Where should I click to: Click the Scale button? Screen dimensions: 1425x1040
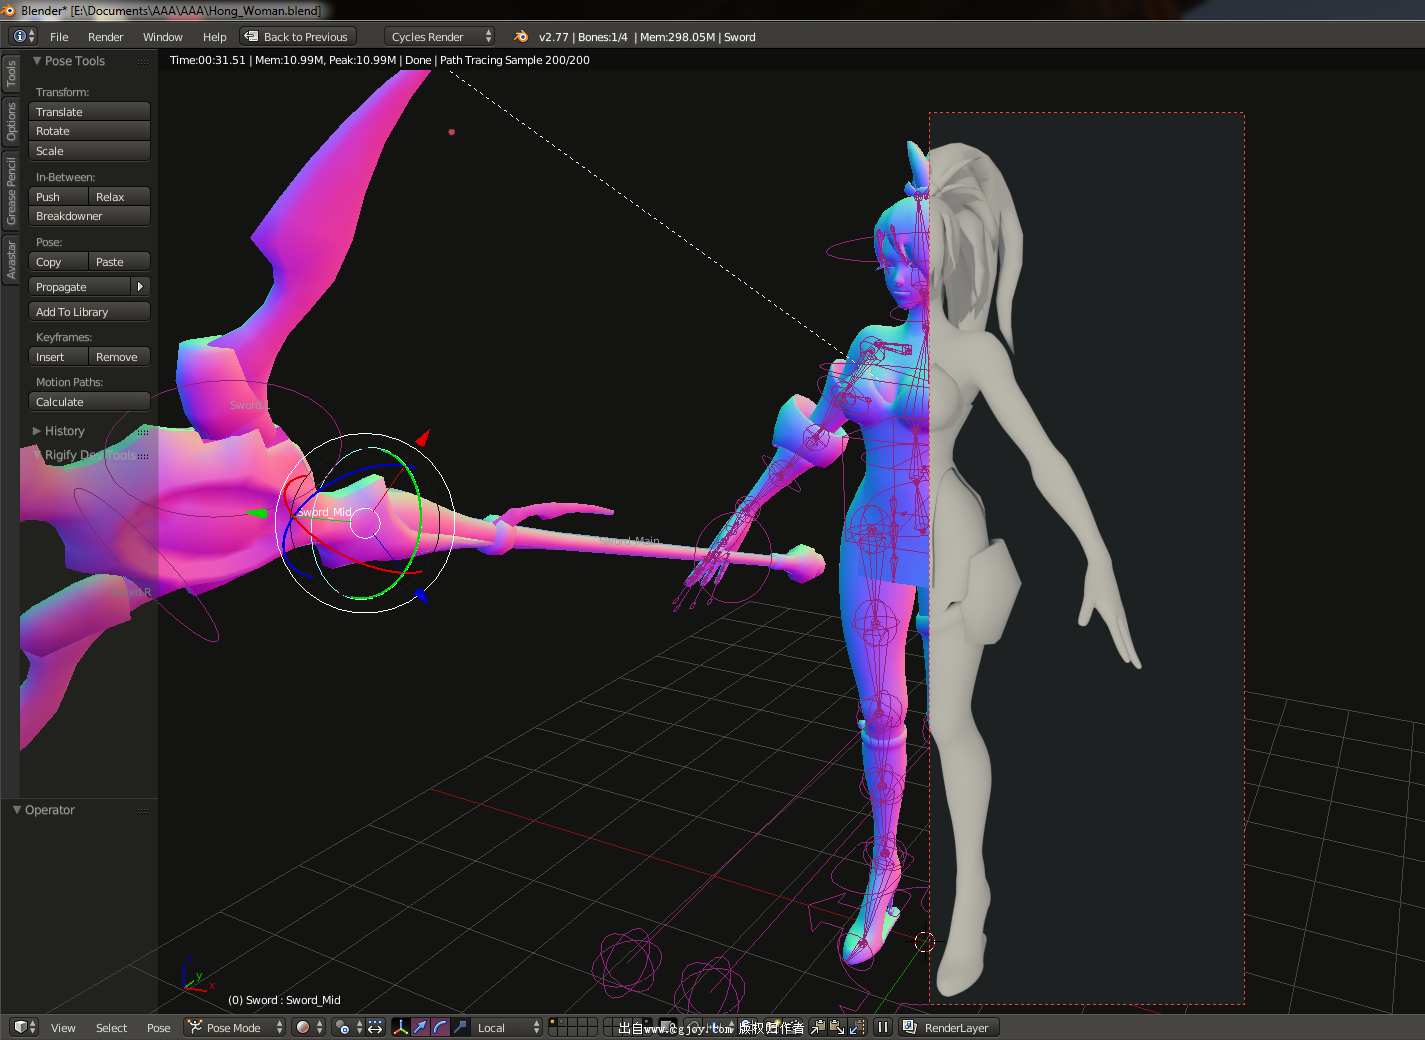[x=89, y=151]
